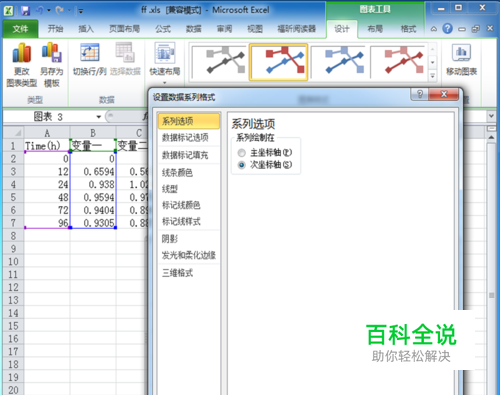Click the Undo icon in Quick Access Toolbar
This screenshot has width=500, height=395.
40,11
